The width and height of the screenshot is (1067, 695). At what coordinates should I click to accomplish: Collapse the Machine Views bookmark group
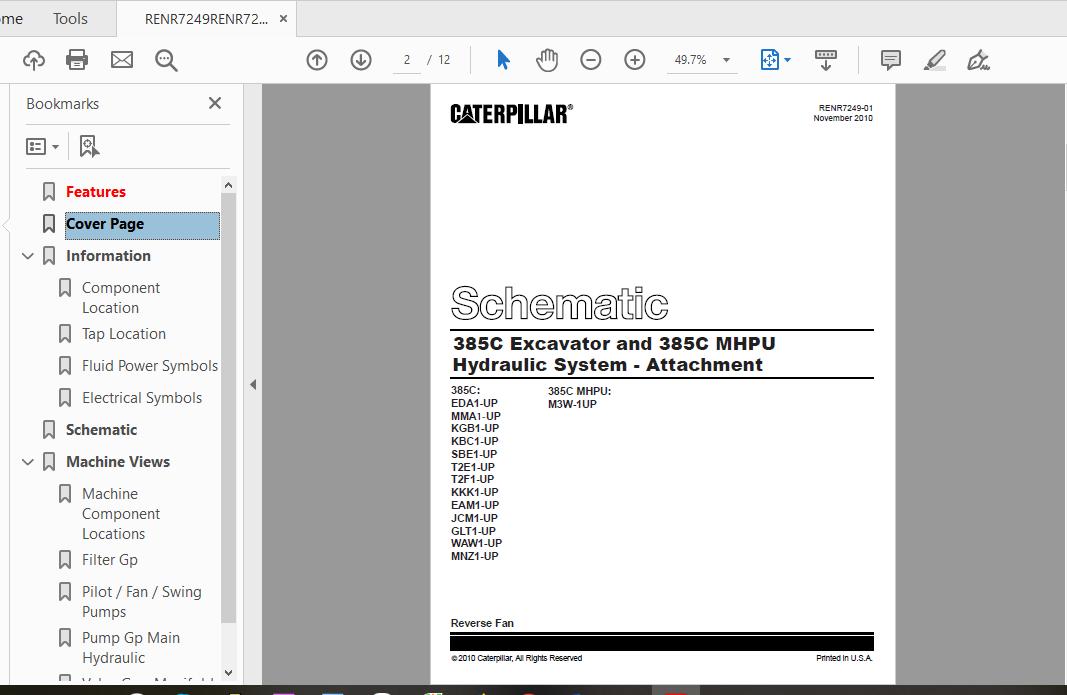[x=28, y=462]
